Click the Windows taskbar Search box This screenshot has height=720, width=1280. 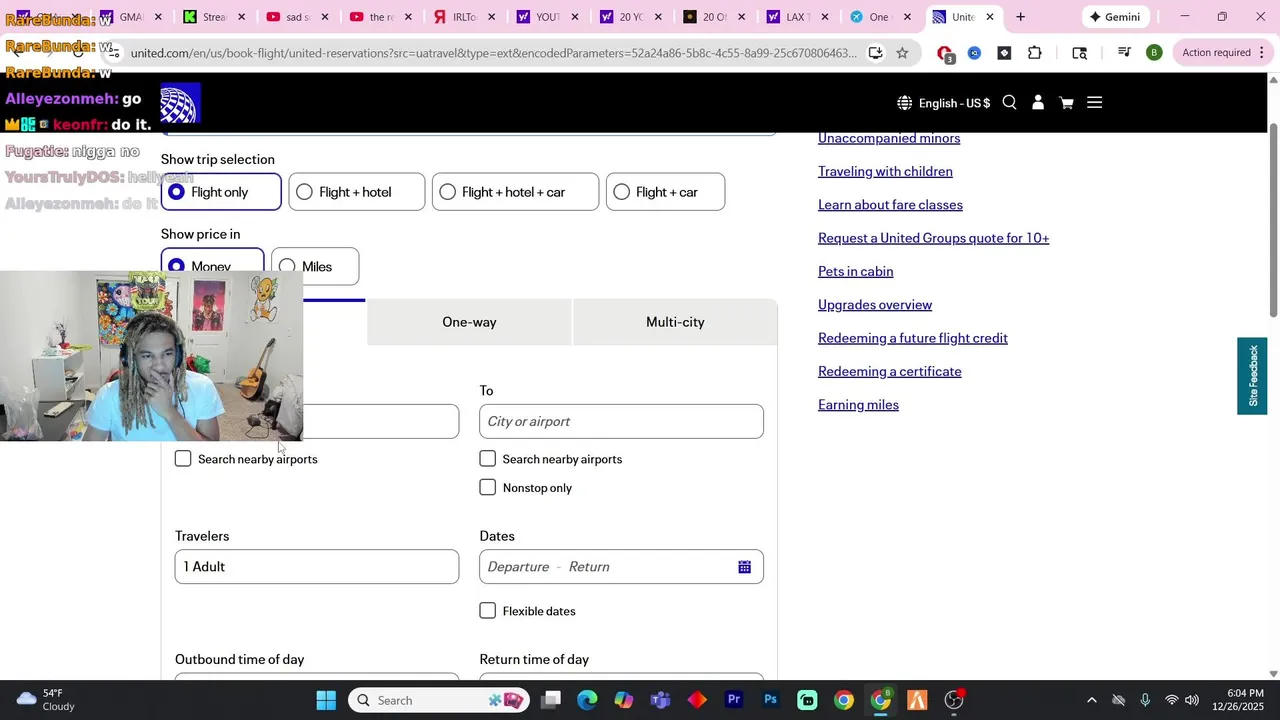coord(440,700)
